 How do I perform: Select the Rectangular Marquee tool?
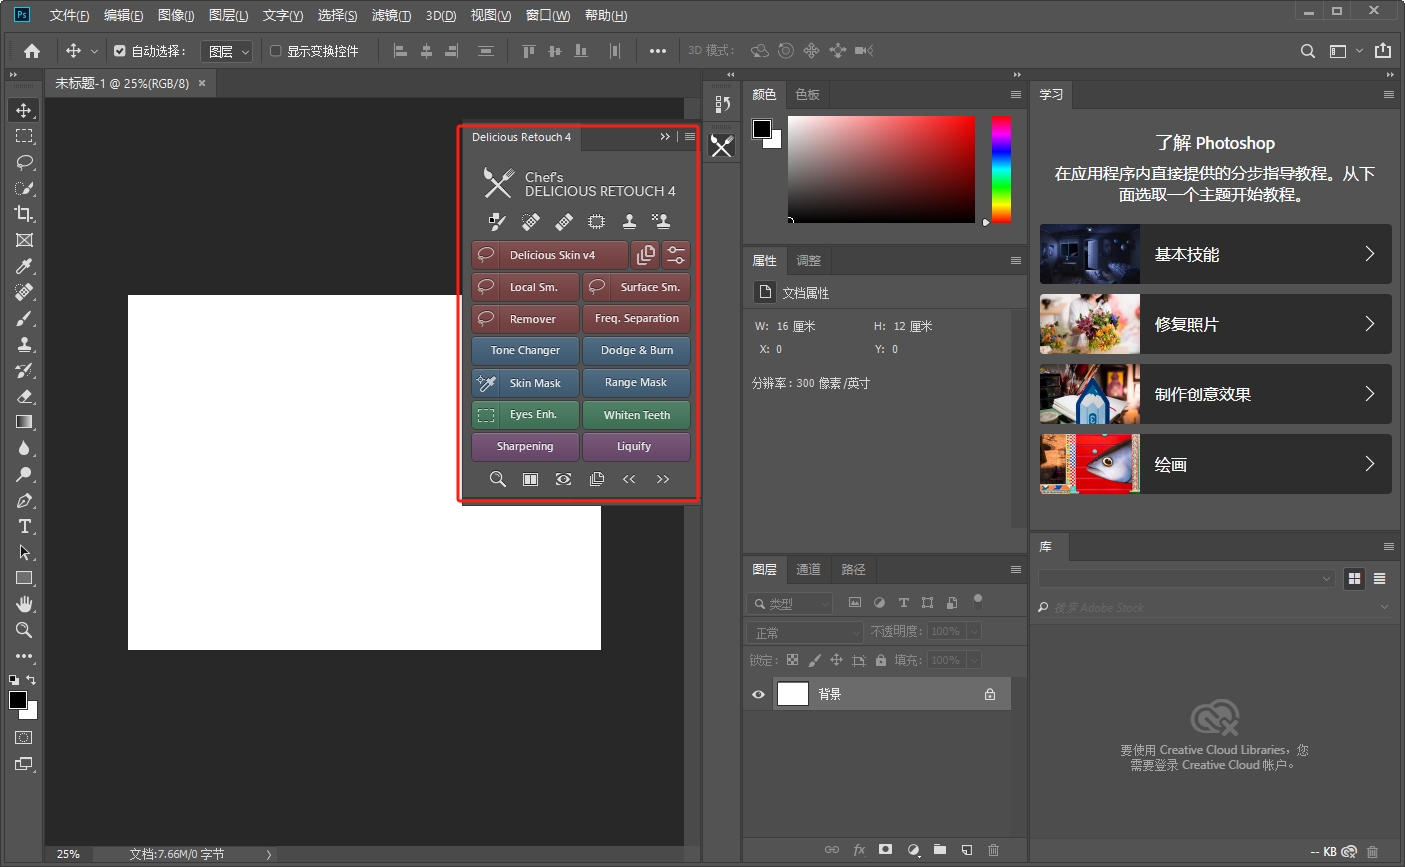(24, 136)
